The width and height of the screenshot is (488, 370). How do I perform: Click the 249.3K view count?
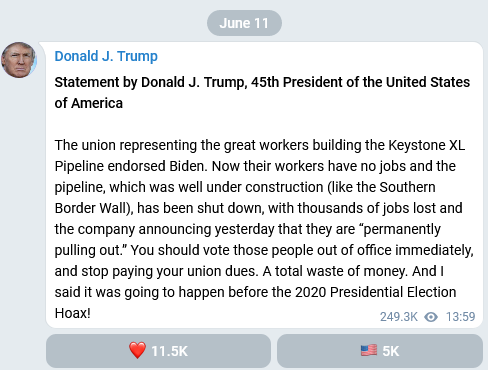pos(399,317)
